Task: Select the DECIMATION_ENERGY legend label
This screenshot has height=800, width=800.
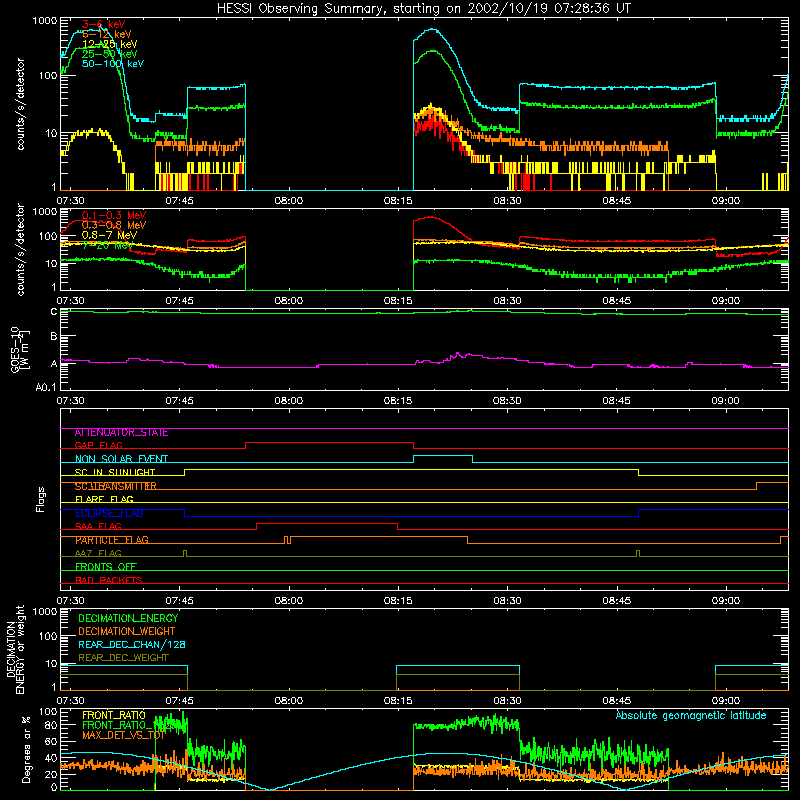Action: (128, 618)
